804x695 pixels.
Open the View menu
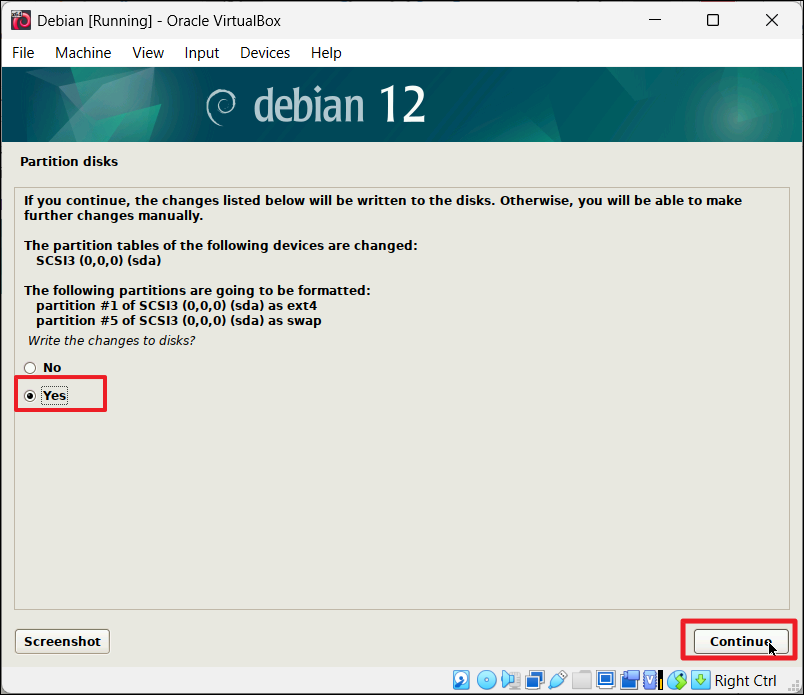point(148,53)
